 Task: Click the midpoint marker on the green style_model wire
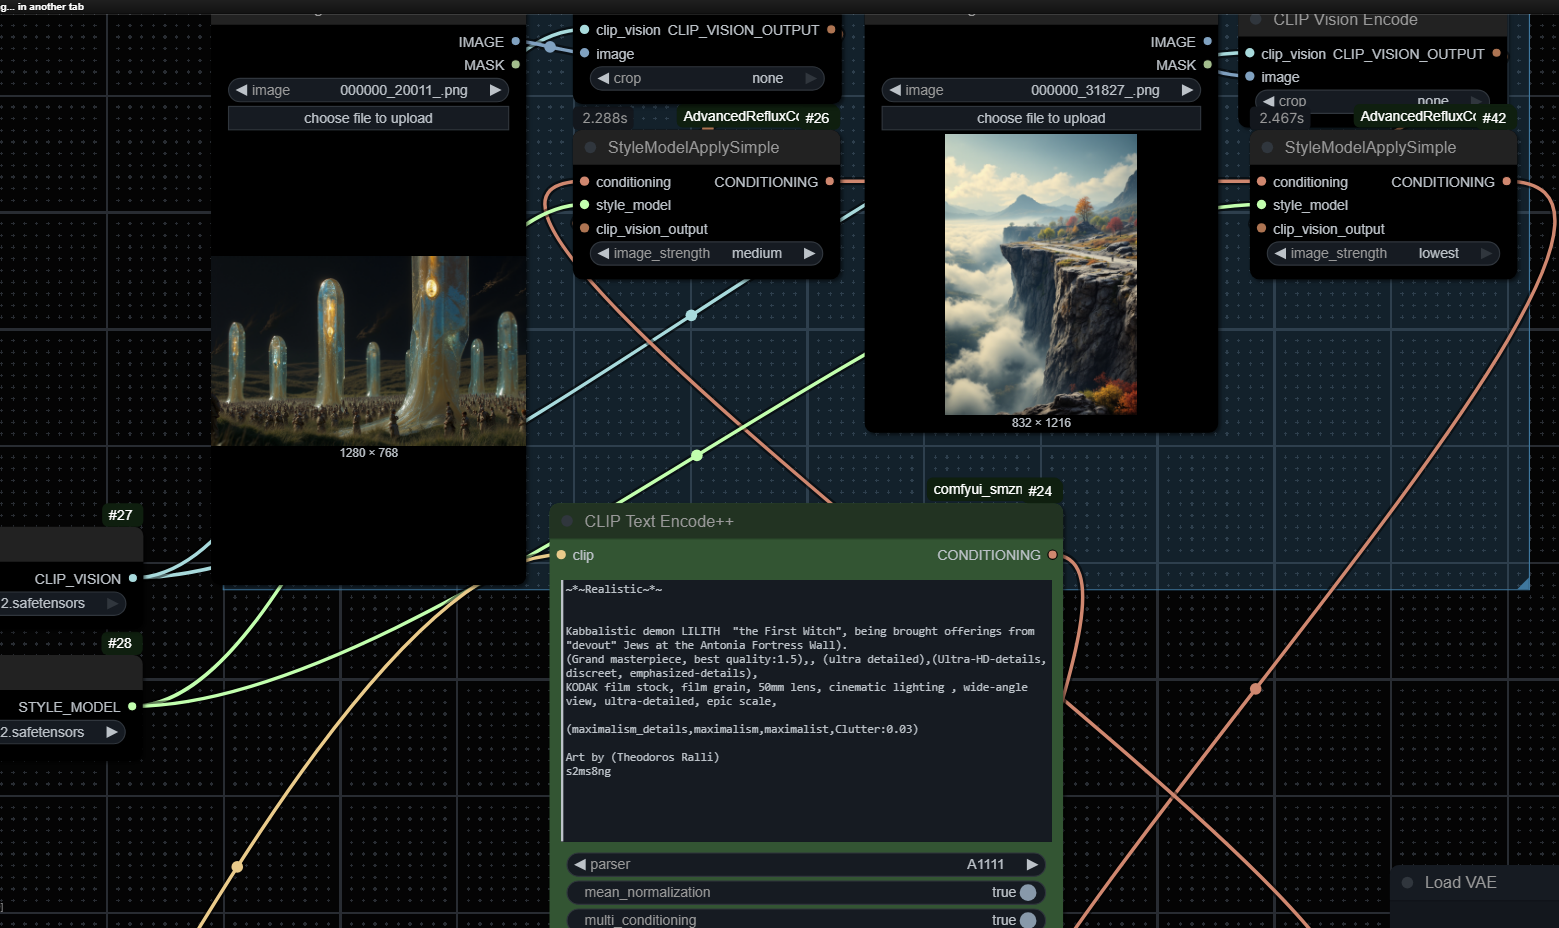coord(697,455)
